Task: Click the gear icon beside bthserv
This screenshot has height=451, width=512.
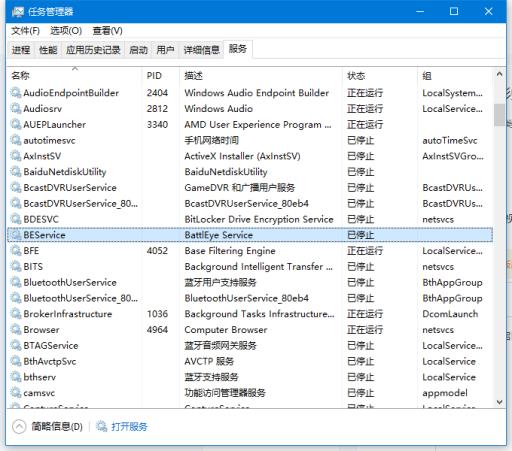Action: coord(16,377)
